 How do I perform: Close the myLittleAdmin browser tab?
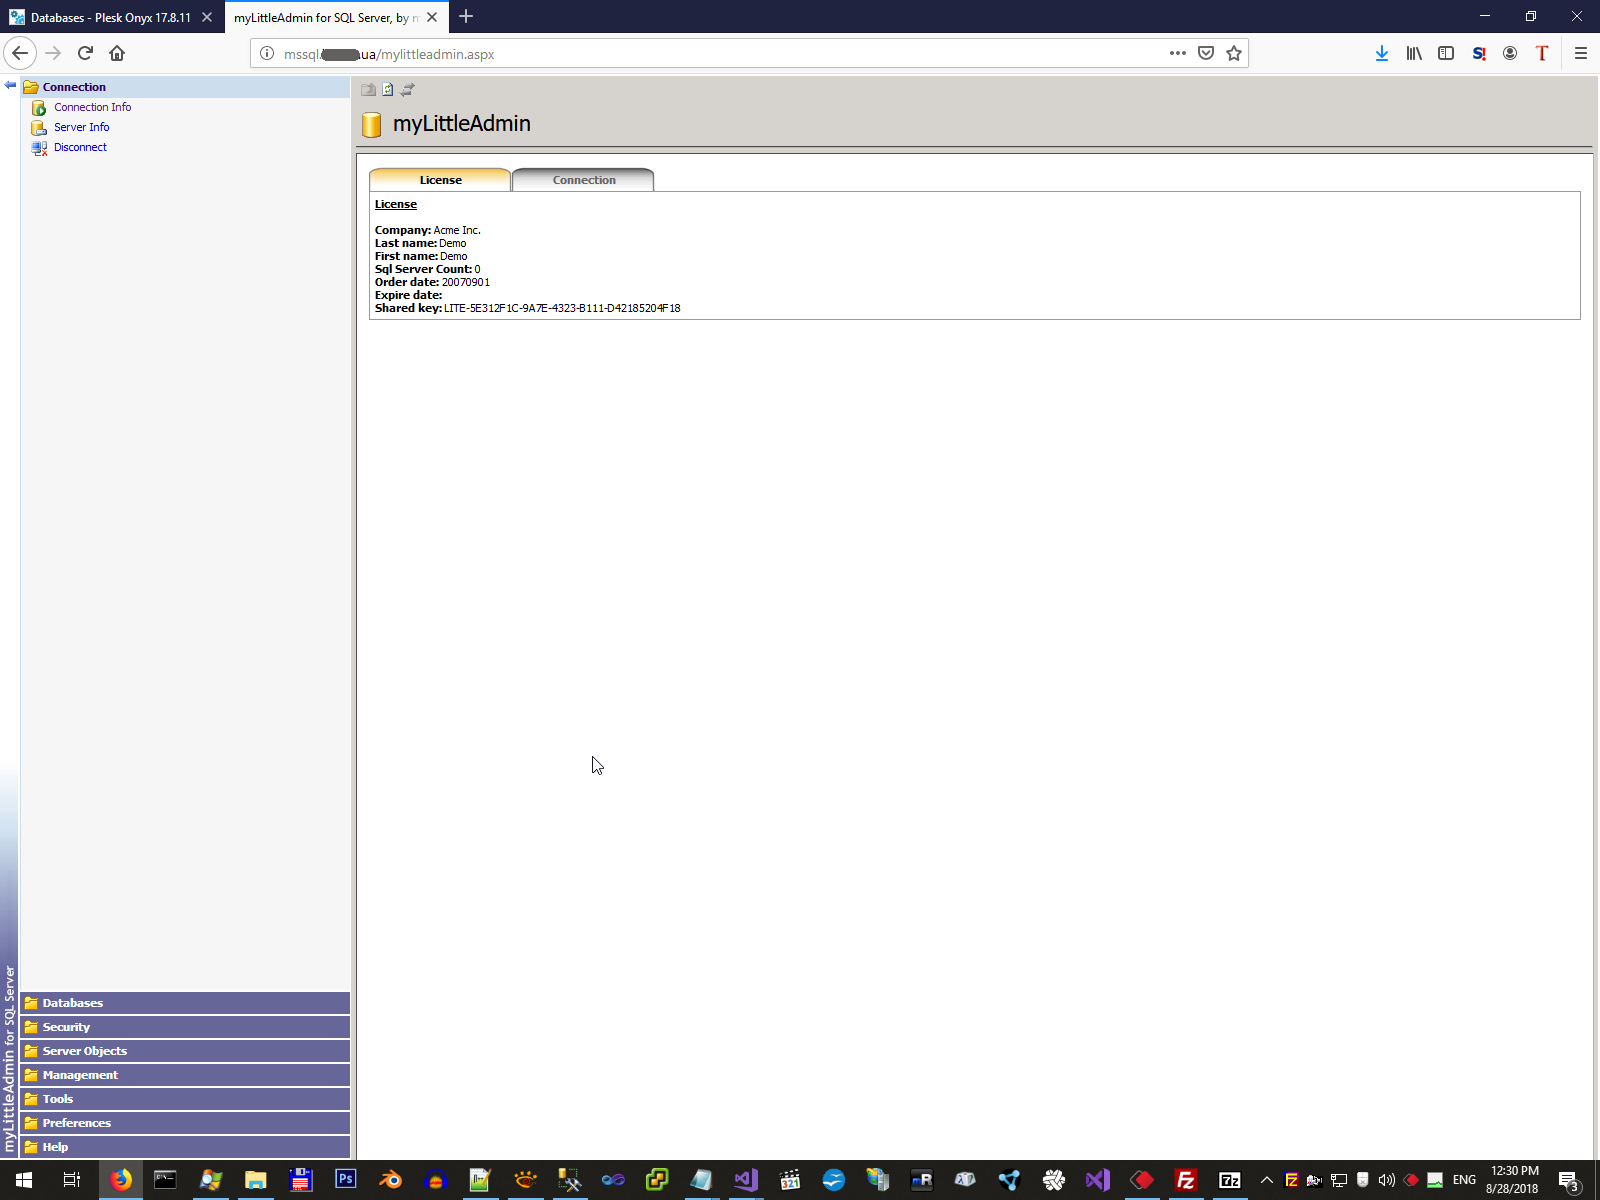pos(432,17)
